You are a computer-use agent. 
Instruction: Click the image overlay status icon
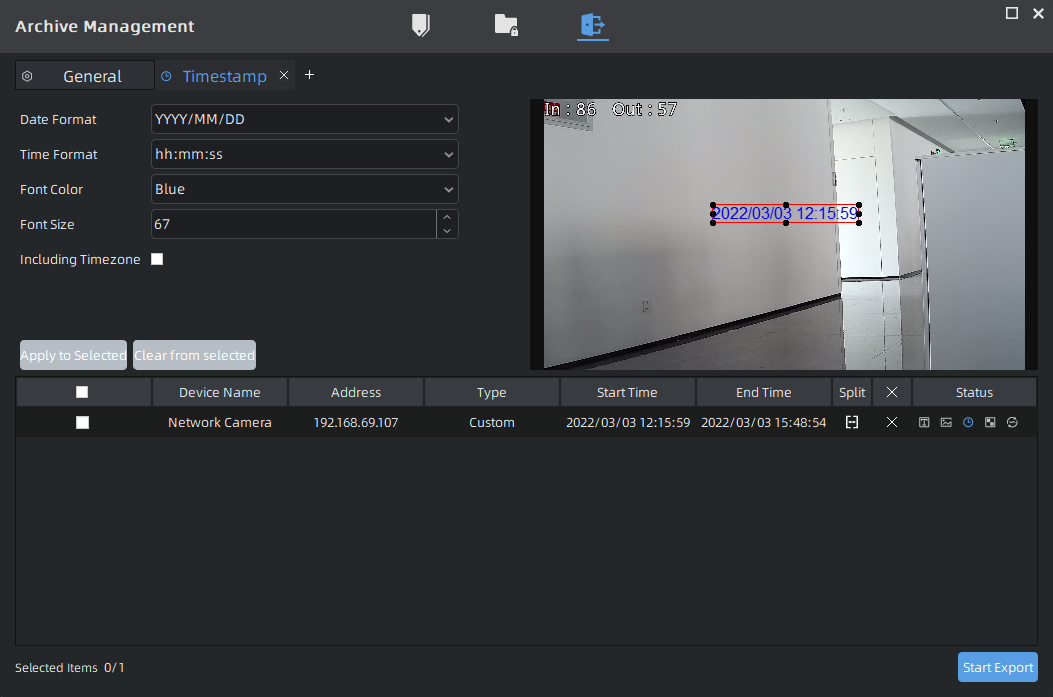[946, 423]
